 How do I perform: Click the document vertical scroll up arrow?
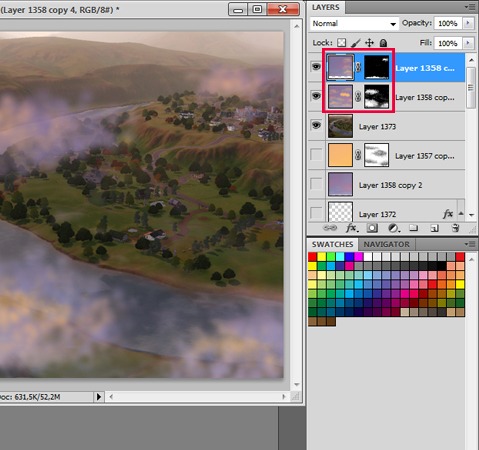tap(296, 26)
